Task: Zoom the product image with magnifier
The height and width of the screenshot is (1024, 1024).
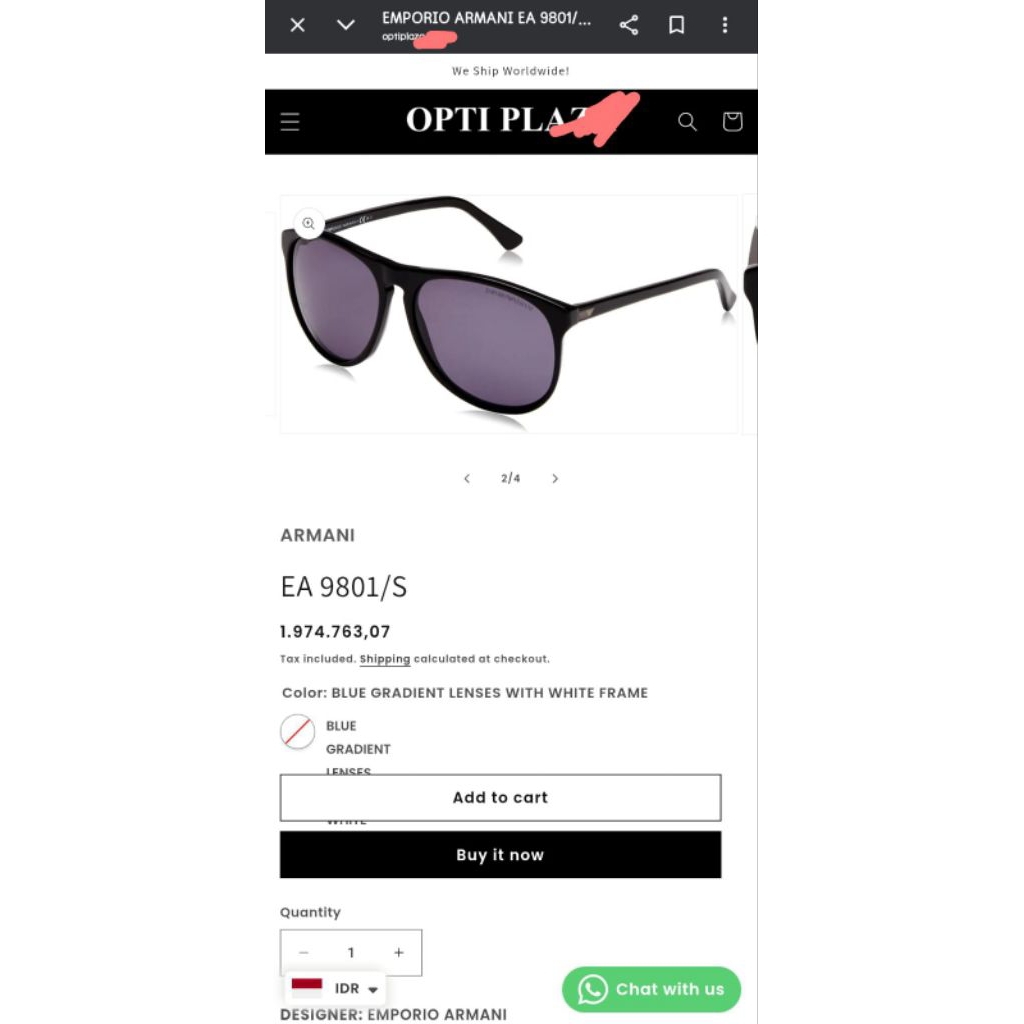Action: [x=309, y=224]
